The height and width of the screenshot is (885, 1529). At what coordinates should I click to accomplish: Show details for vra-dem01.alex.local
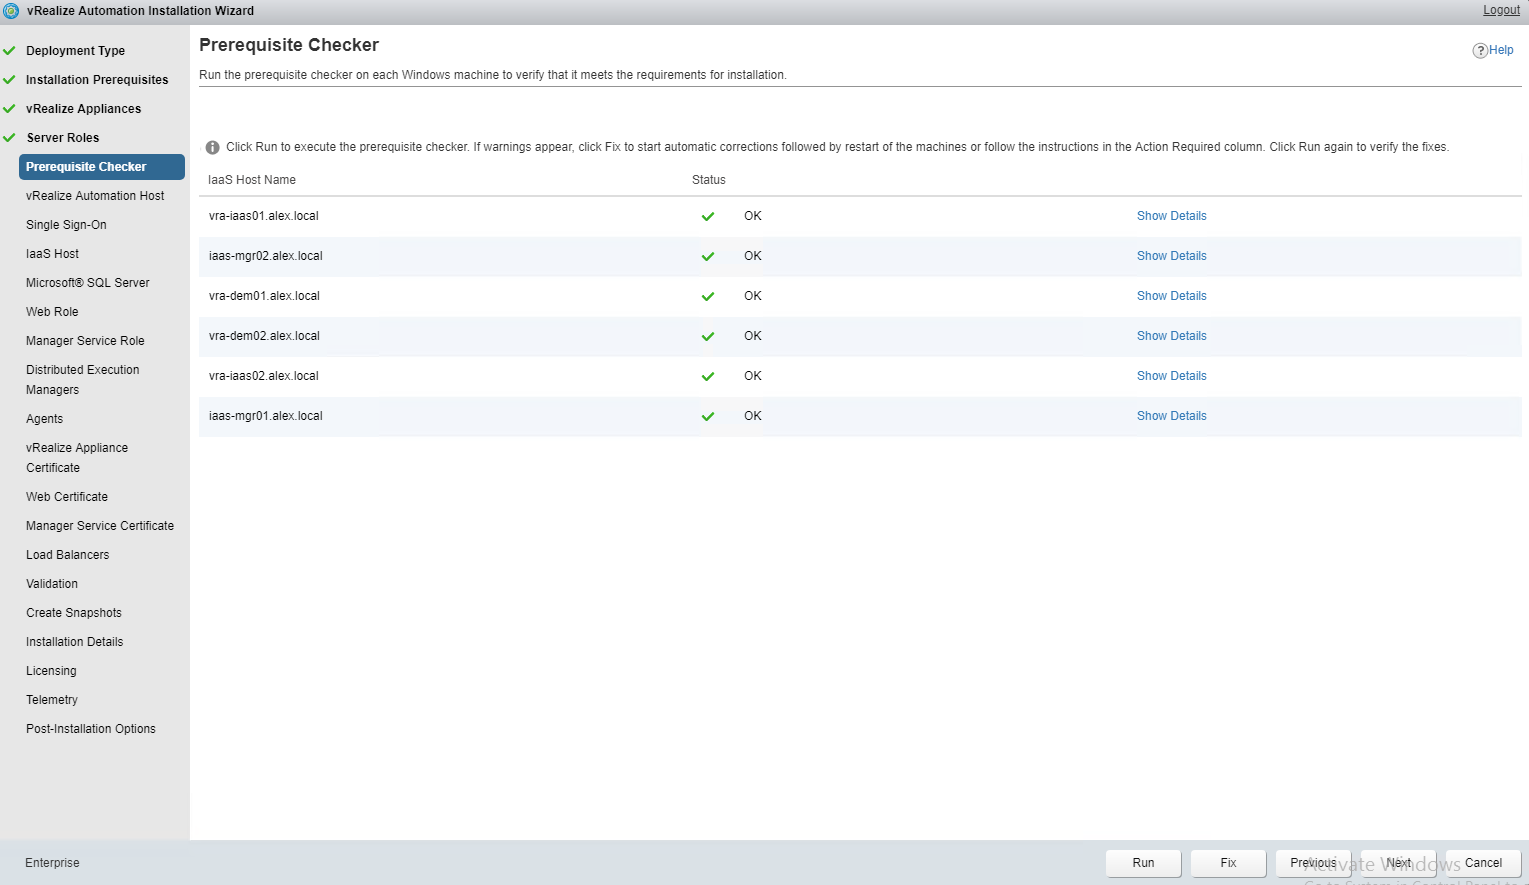click(1171, 296)
